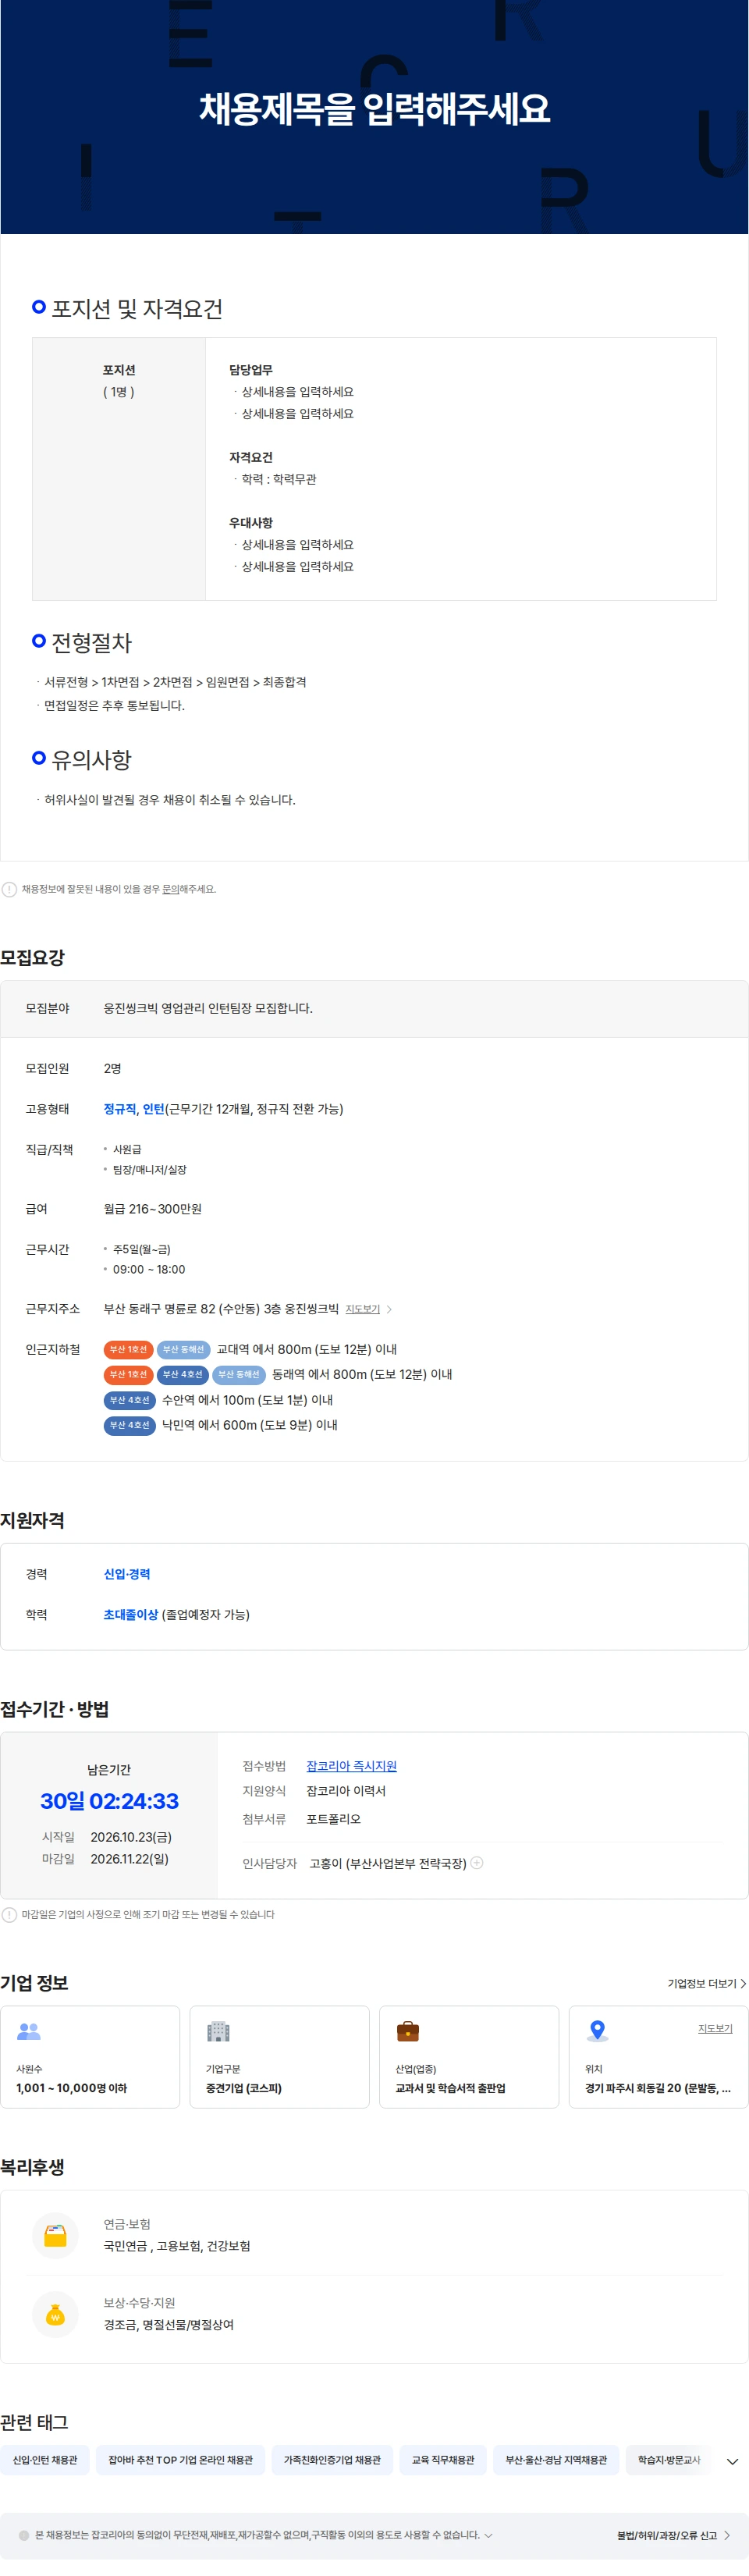Click 부산 동해선 badge for 교대역
The width and height of the screenshot is (749, 2576).
coord(183,1349)
